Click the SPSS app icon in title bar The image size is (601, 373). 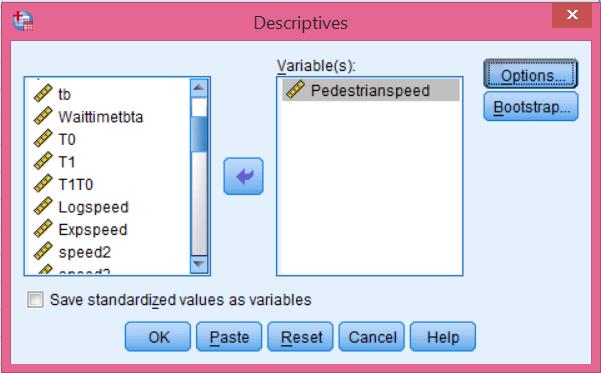[x=23, y=21]
